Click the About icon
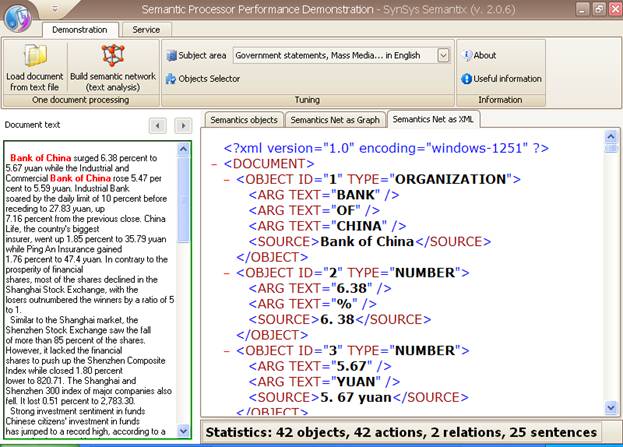Screen dimensions: 623x447 click(x=467, y=56)
